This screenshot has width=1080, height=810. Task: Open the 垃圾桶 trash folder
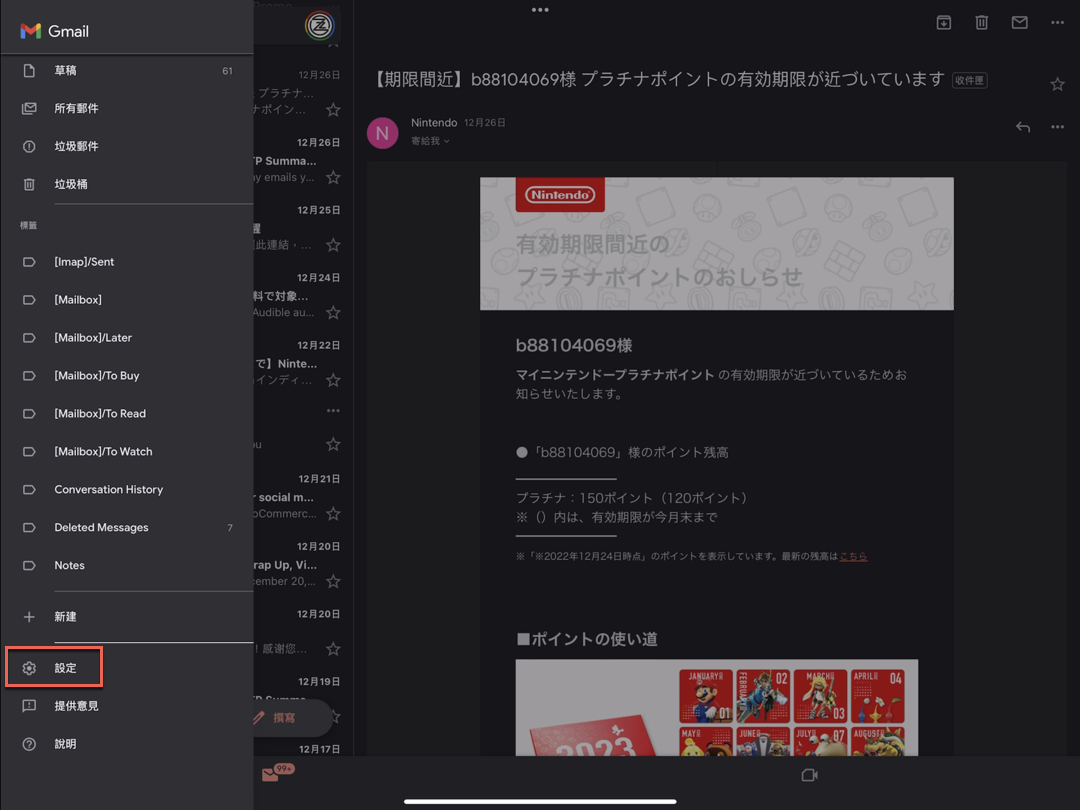click(127, 184)
